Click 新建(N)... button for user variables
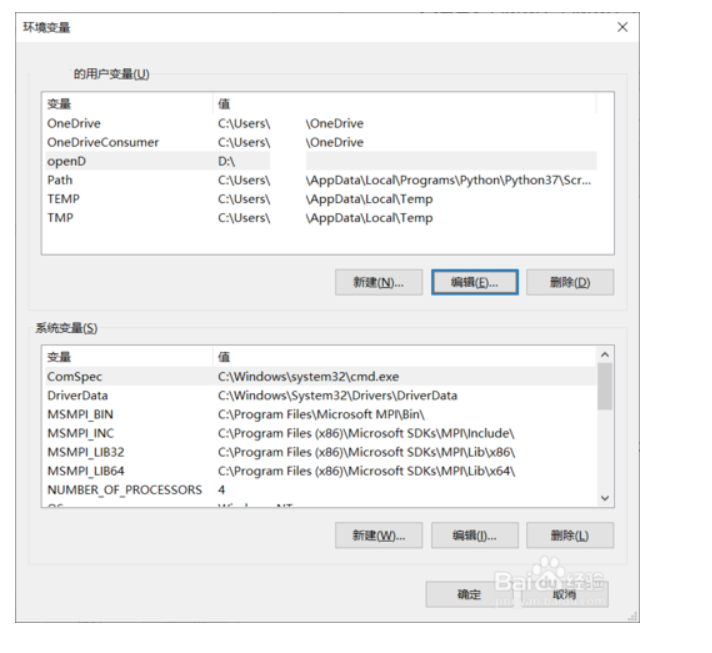The height and width of the screenshot is (653, 712). click(379, 282)
